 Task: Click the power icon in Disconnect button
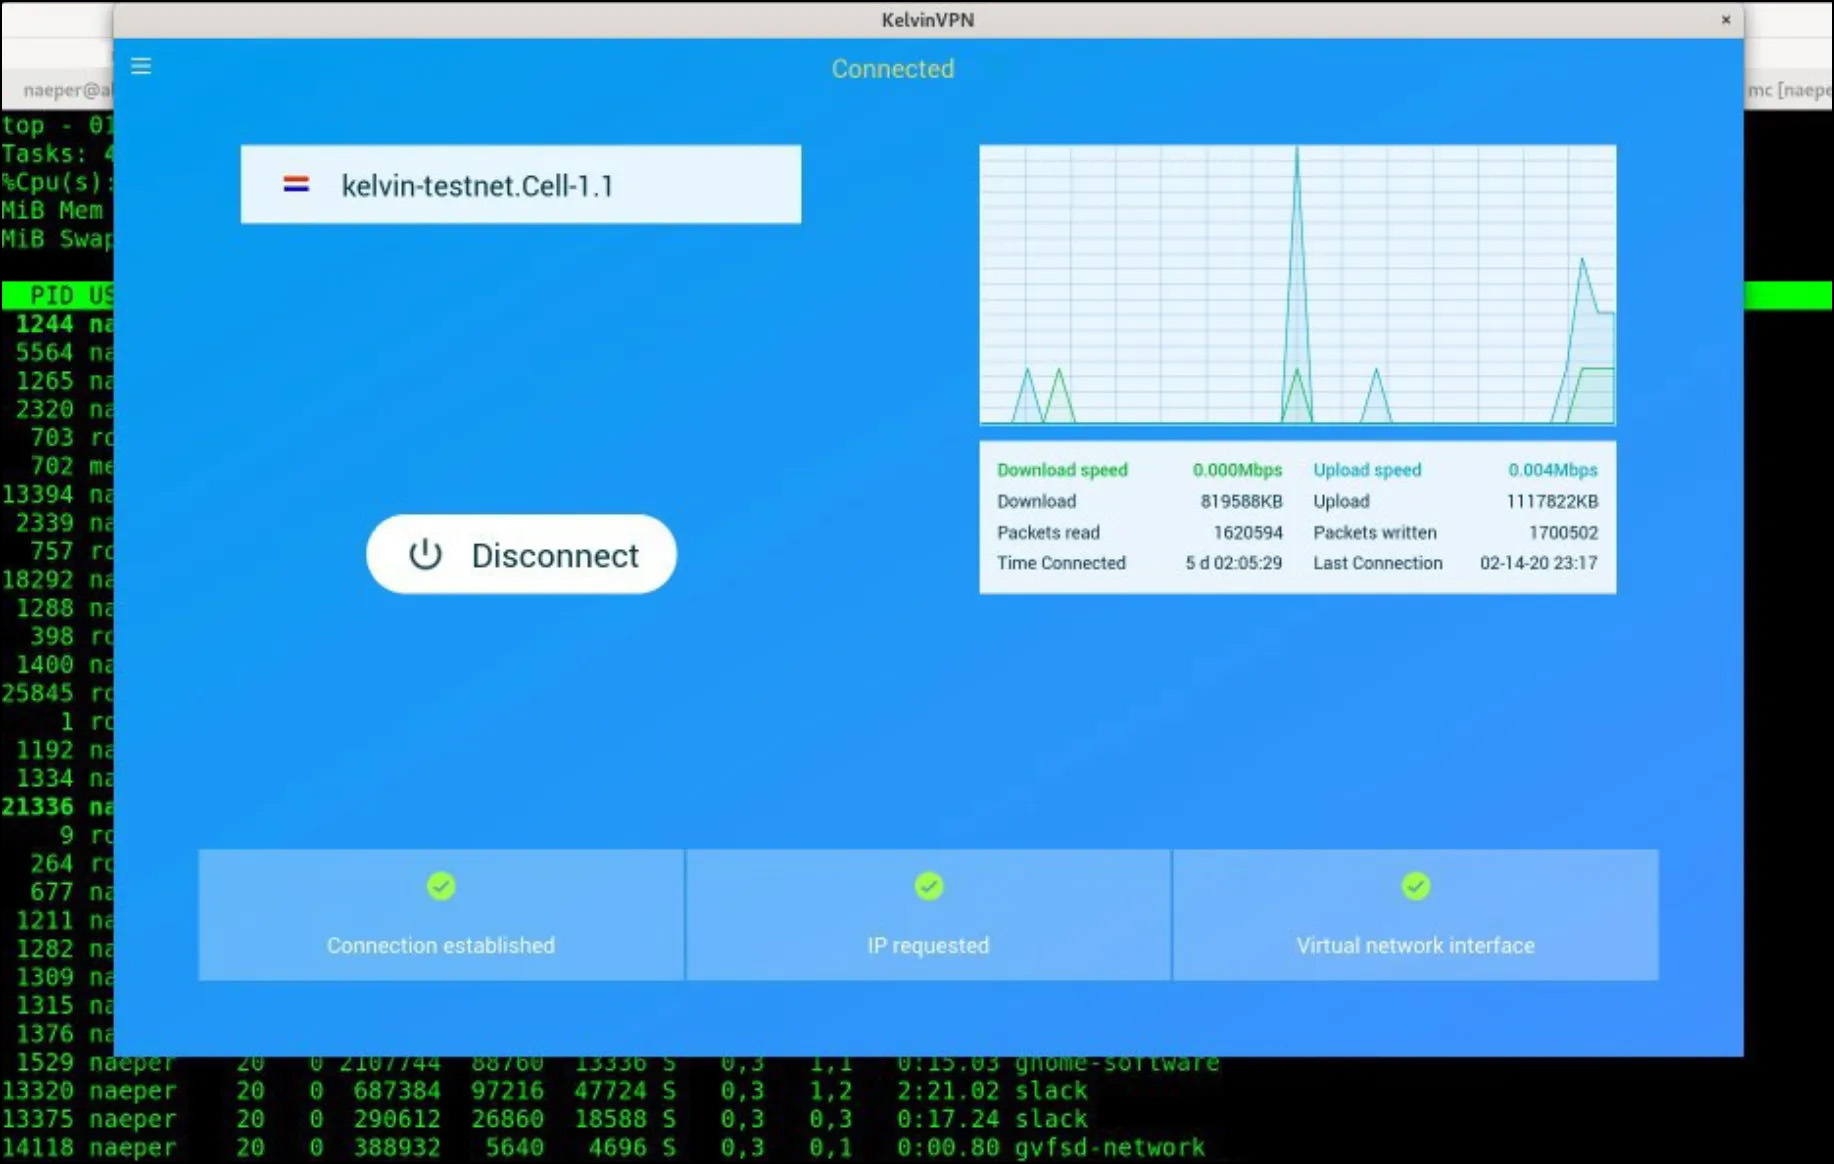(425, 554)
